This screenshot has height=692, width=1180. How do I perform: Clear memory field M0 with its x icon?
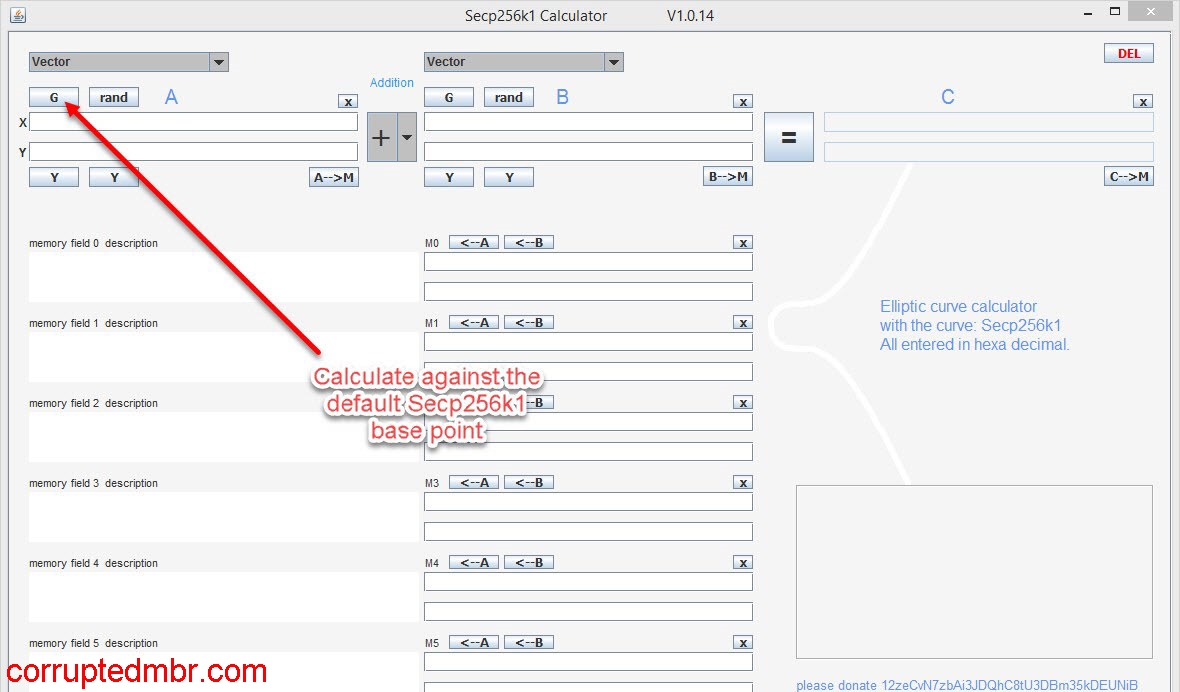tap(743, 242)
